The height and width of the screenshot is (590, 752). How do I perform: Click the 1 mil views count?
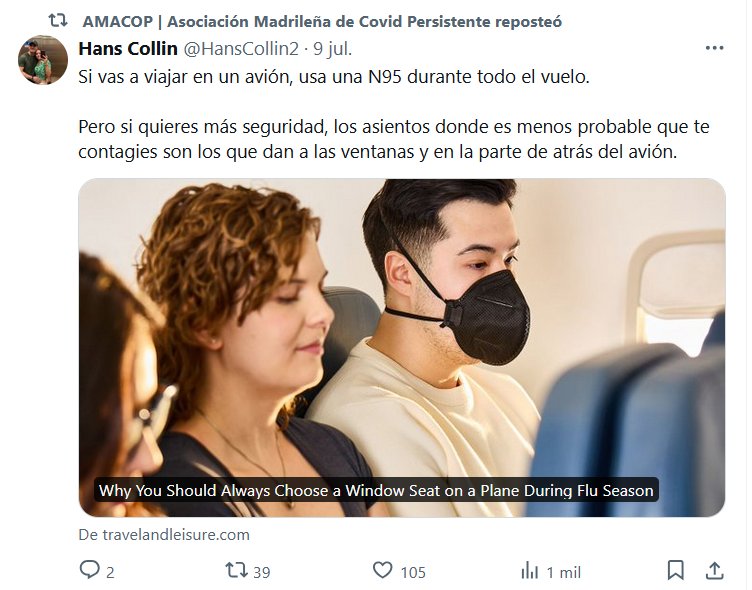pos(564,572)
